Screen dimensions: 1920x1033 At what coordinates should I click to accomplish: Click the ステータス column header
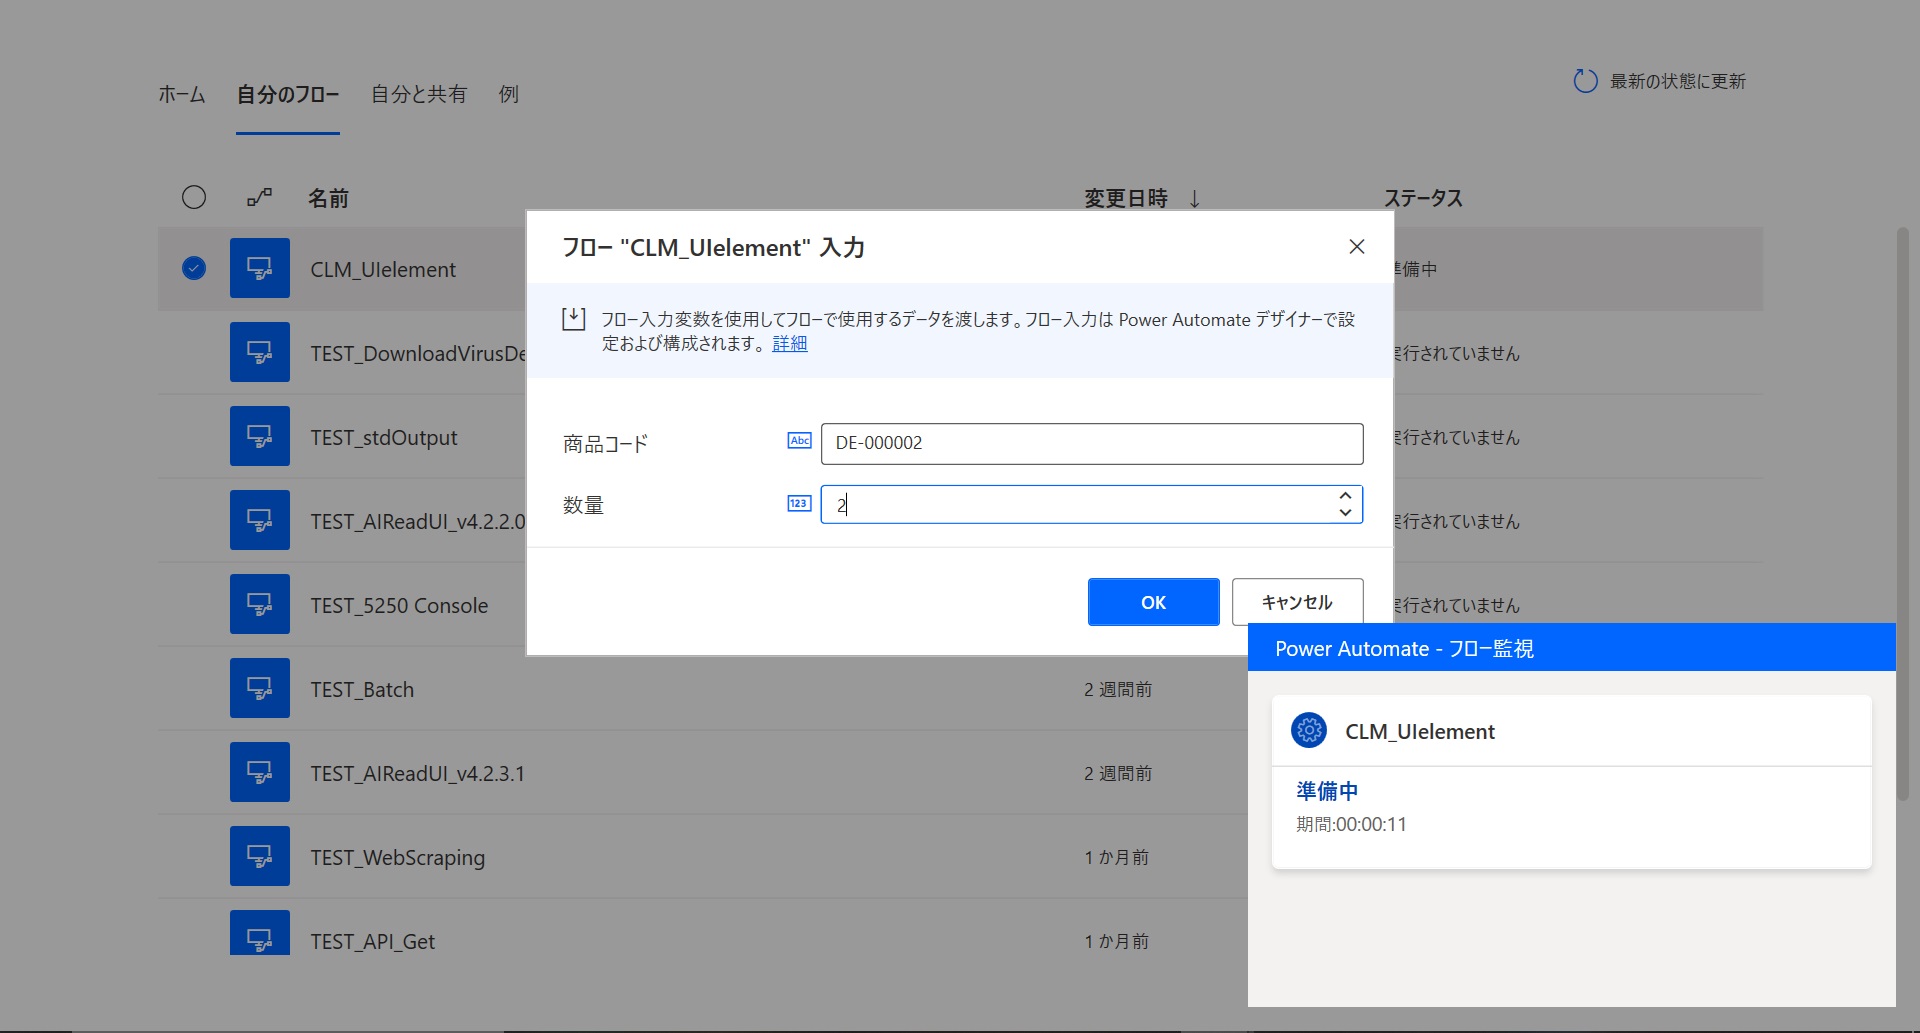[x=1424, y=199]
